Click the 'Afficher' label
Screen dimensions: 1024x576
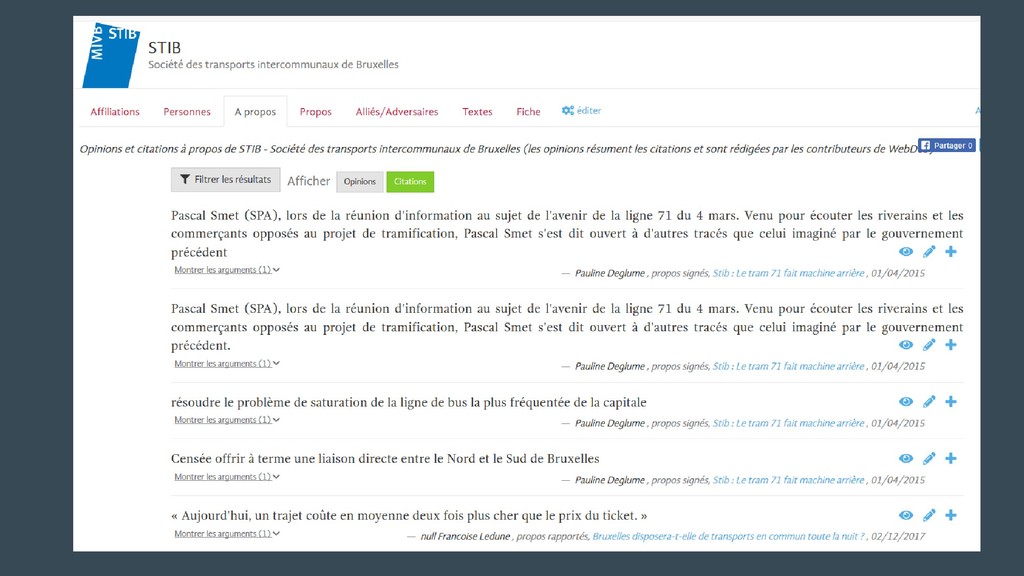point(308,181)
